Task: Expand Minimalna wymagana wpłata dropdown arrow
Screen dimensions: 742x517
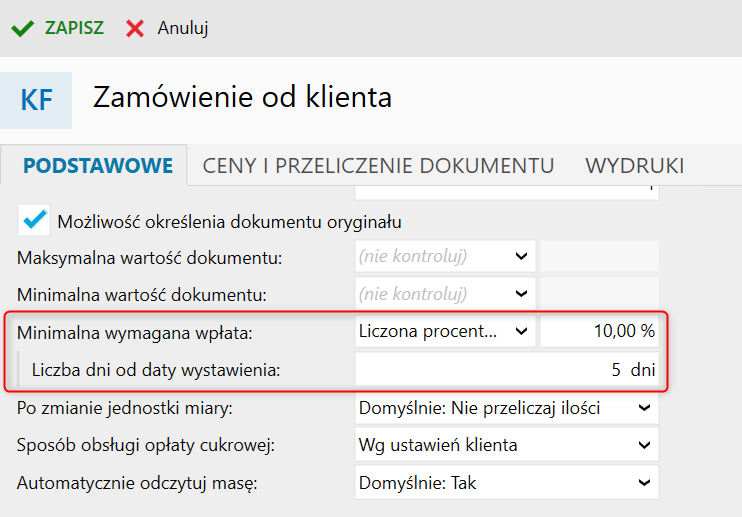Action: 521,331
